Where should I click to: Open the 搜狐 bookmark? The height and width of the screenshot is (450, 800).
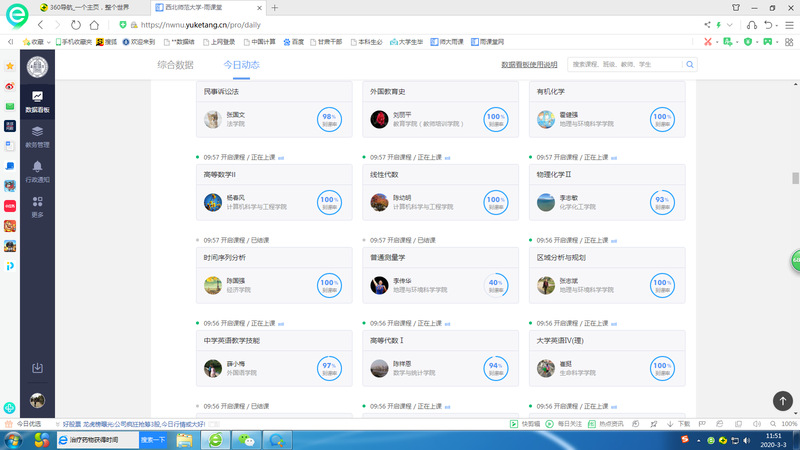(107, 42)
